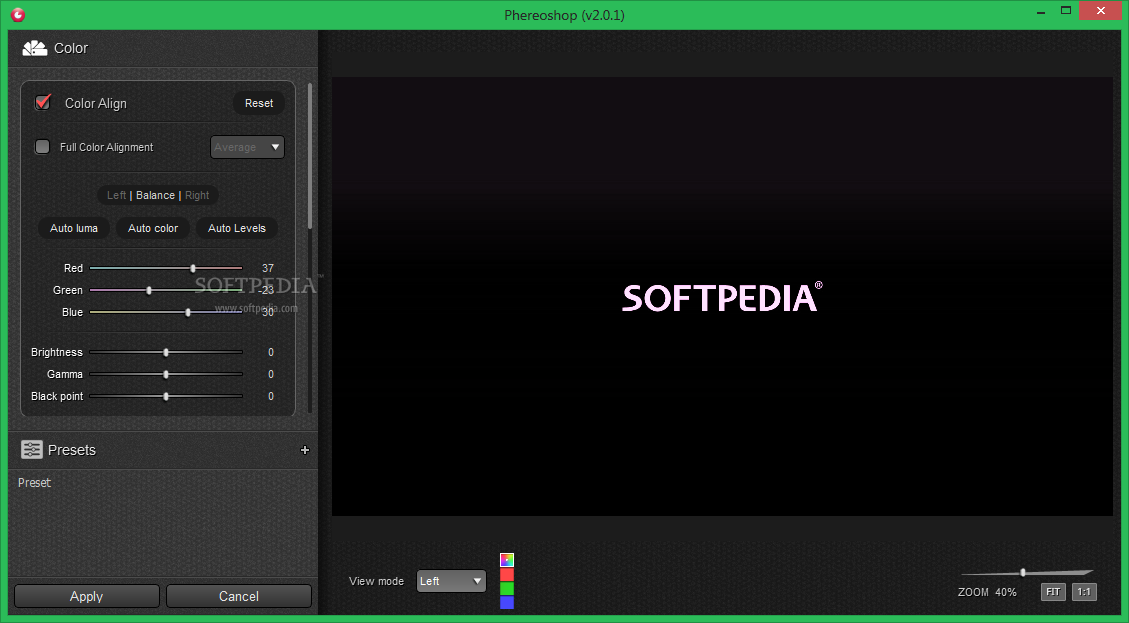Click the Auto Levels button
Image resolution: width=1129 pixels, height=623 pixels.
(x=237, y=228)
